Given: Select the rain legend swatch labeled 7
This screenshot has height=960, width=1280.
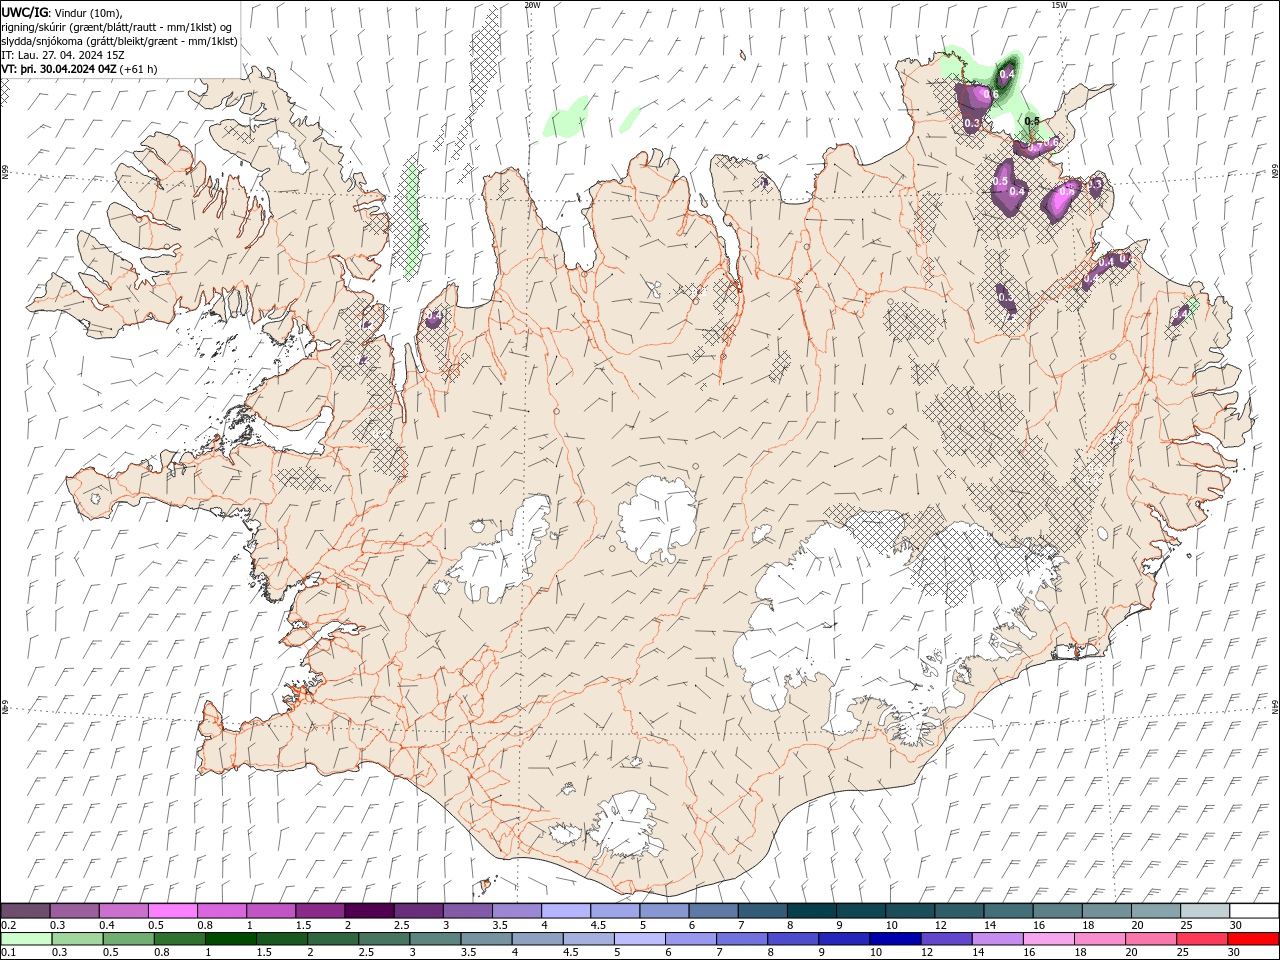Looking at the screenshot, I should (740, 939).
